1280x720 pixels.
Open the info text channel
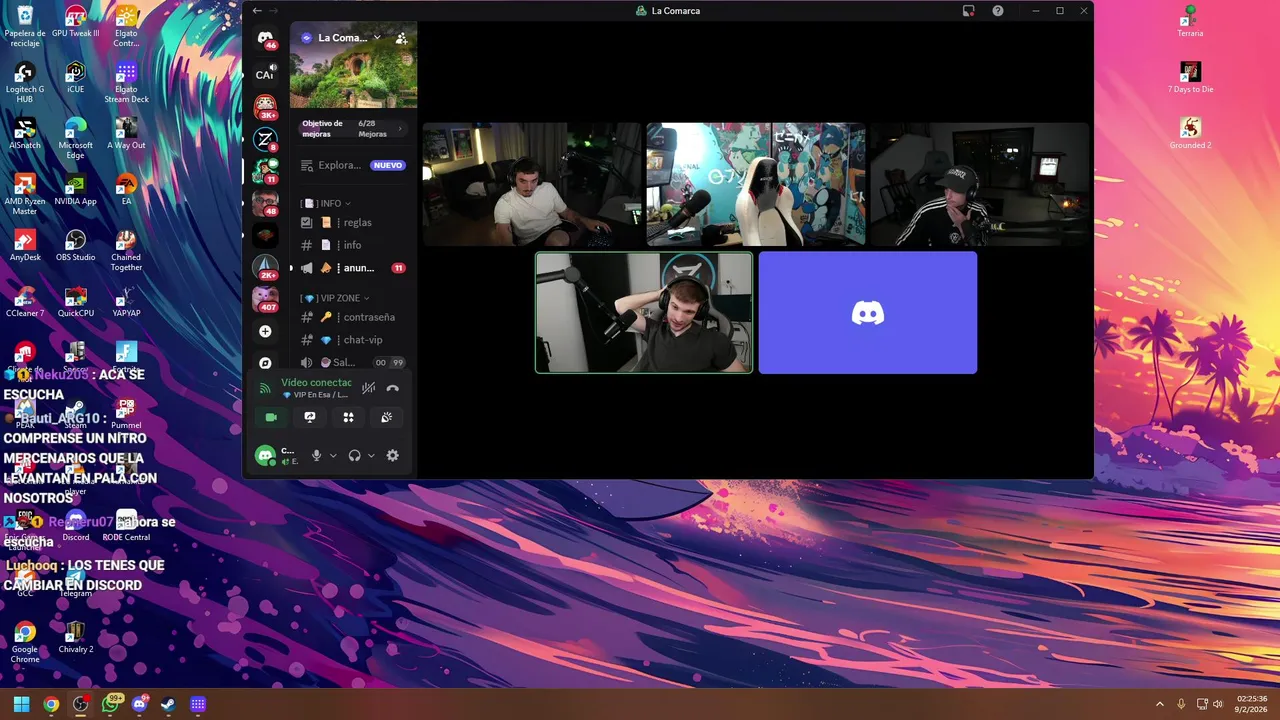pos(353,245)
